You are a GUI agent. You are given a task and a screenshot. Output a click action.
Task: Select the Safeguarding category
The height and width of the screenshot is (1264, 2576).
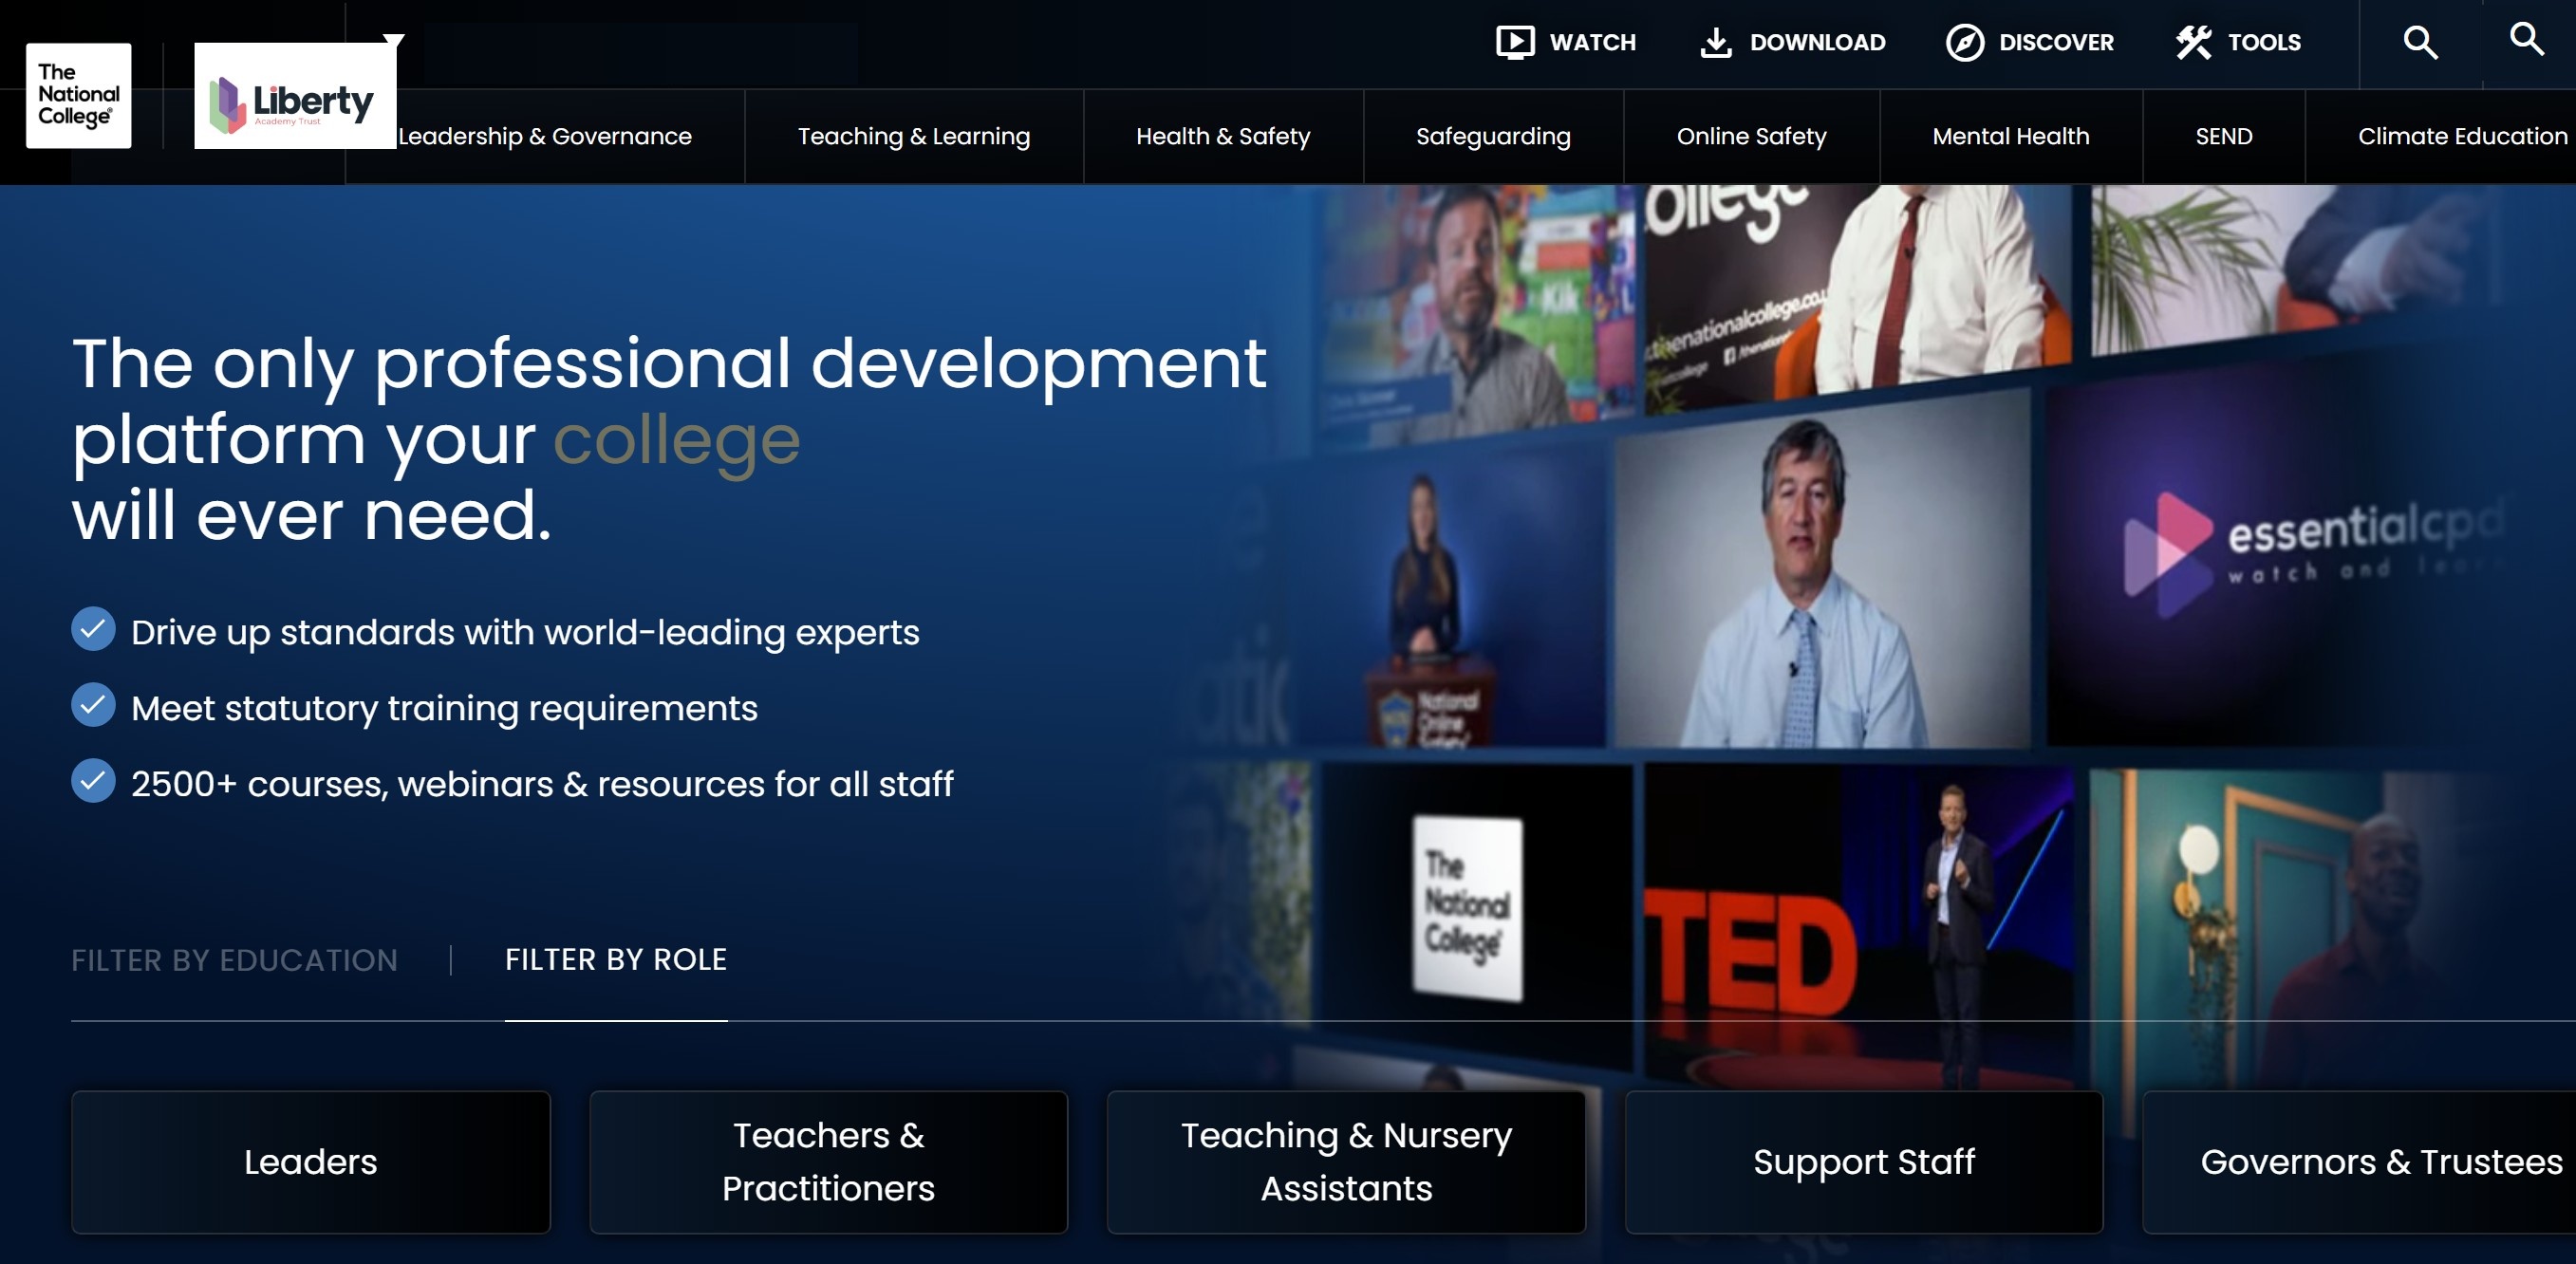click(x=1493, y=136)
